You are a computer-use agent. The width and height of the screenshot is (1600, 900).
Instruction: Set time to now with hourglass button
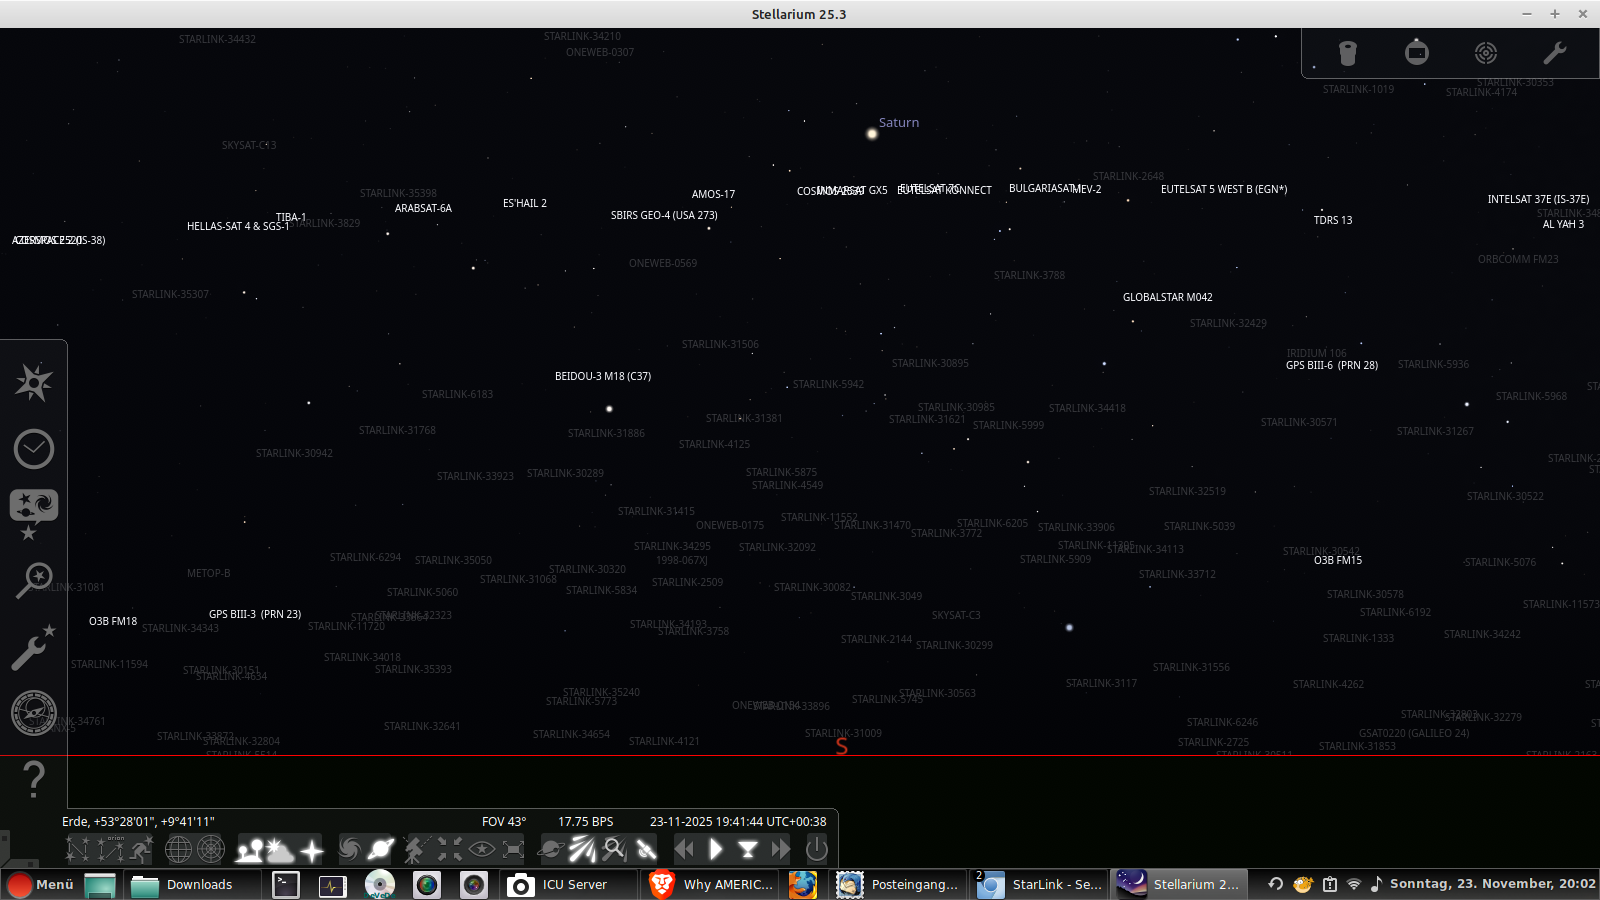point(747,850)
